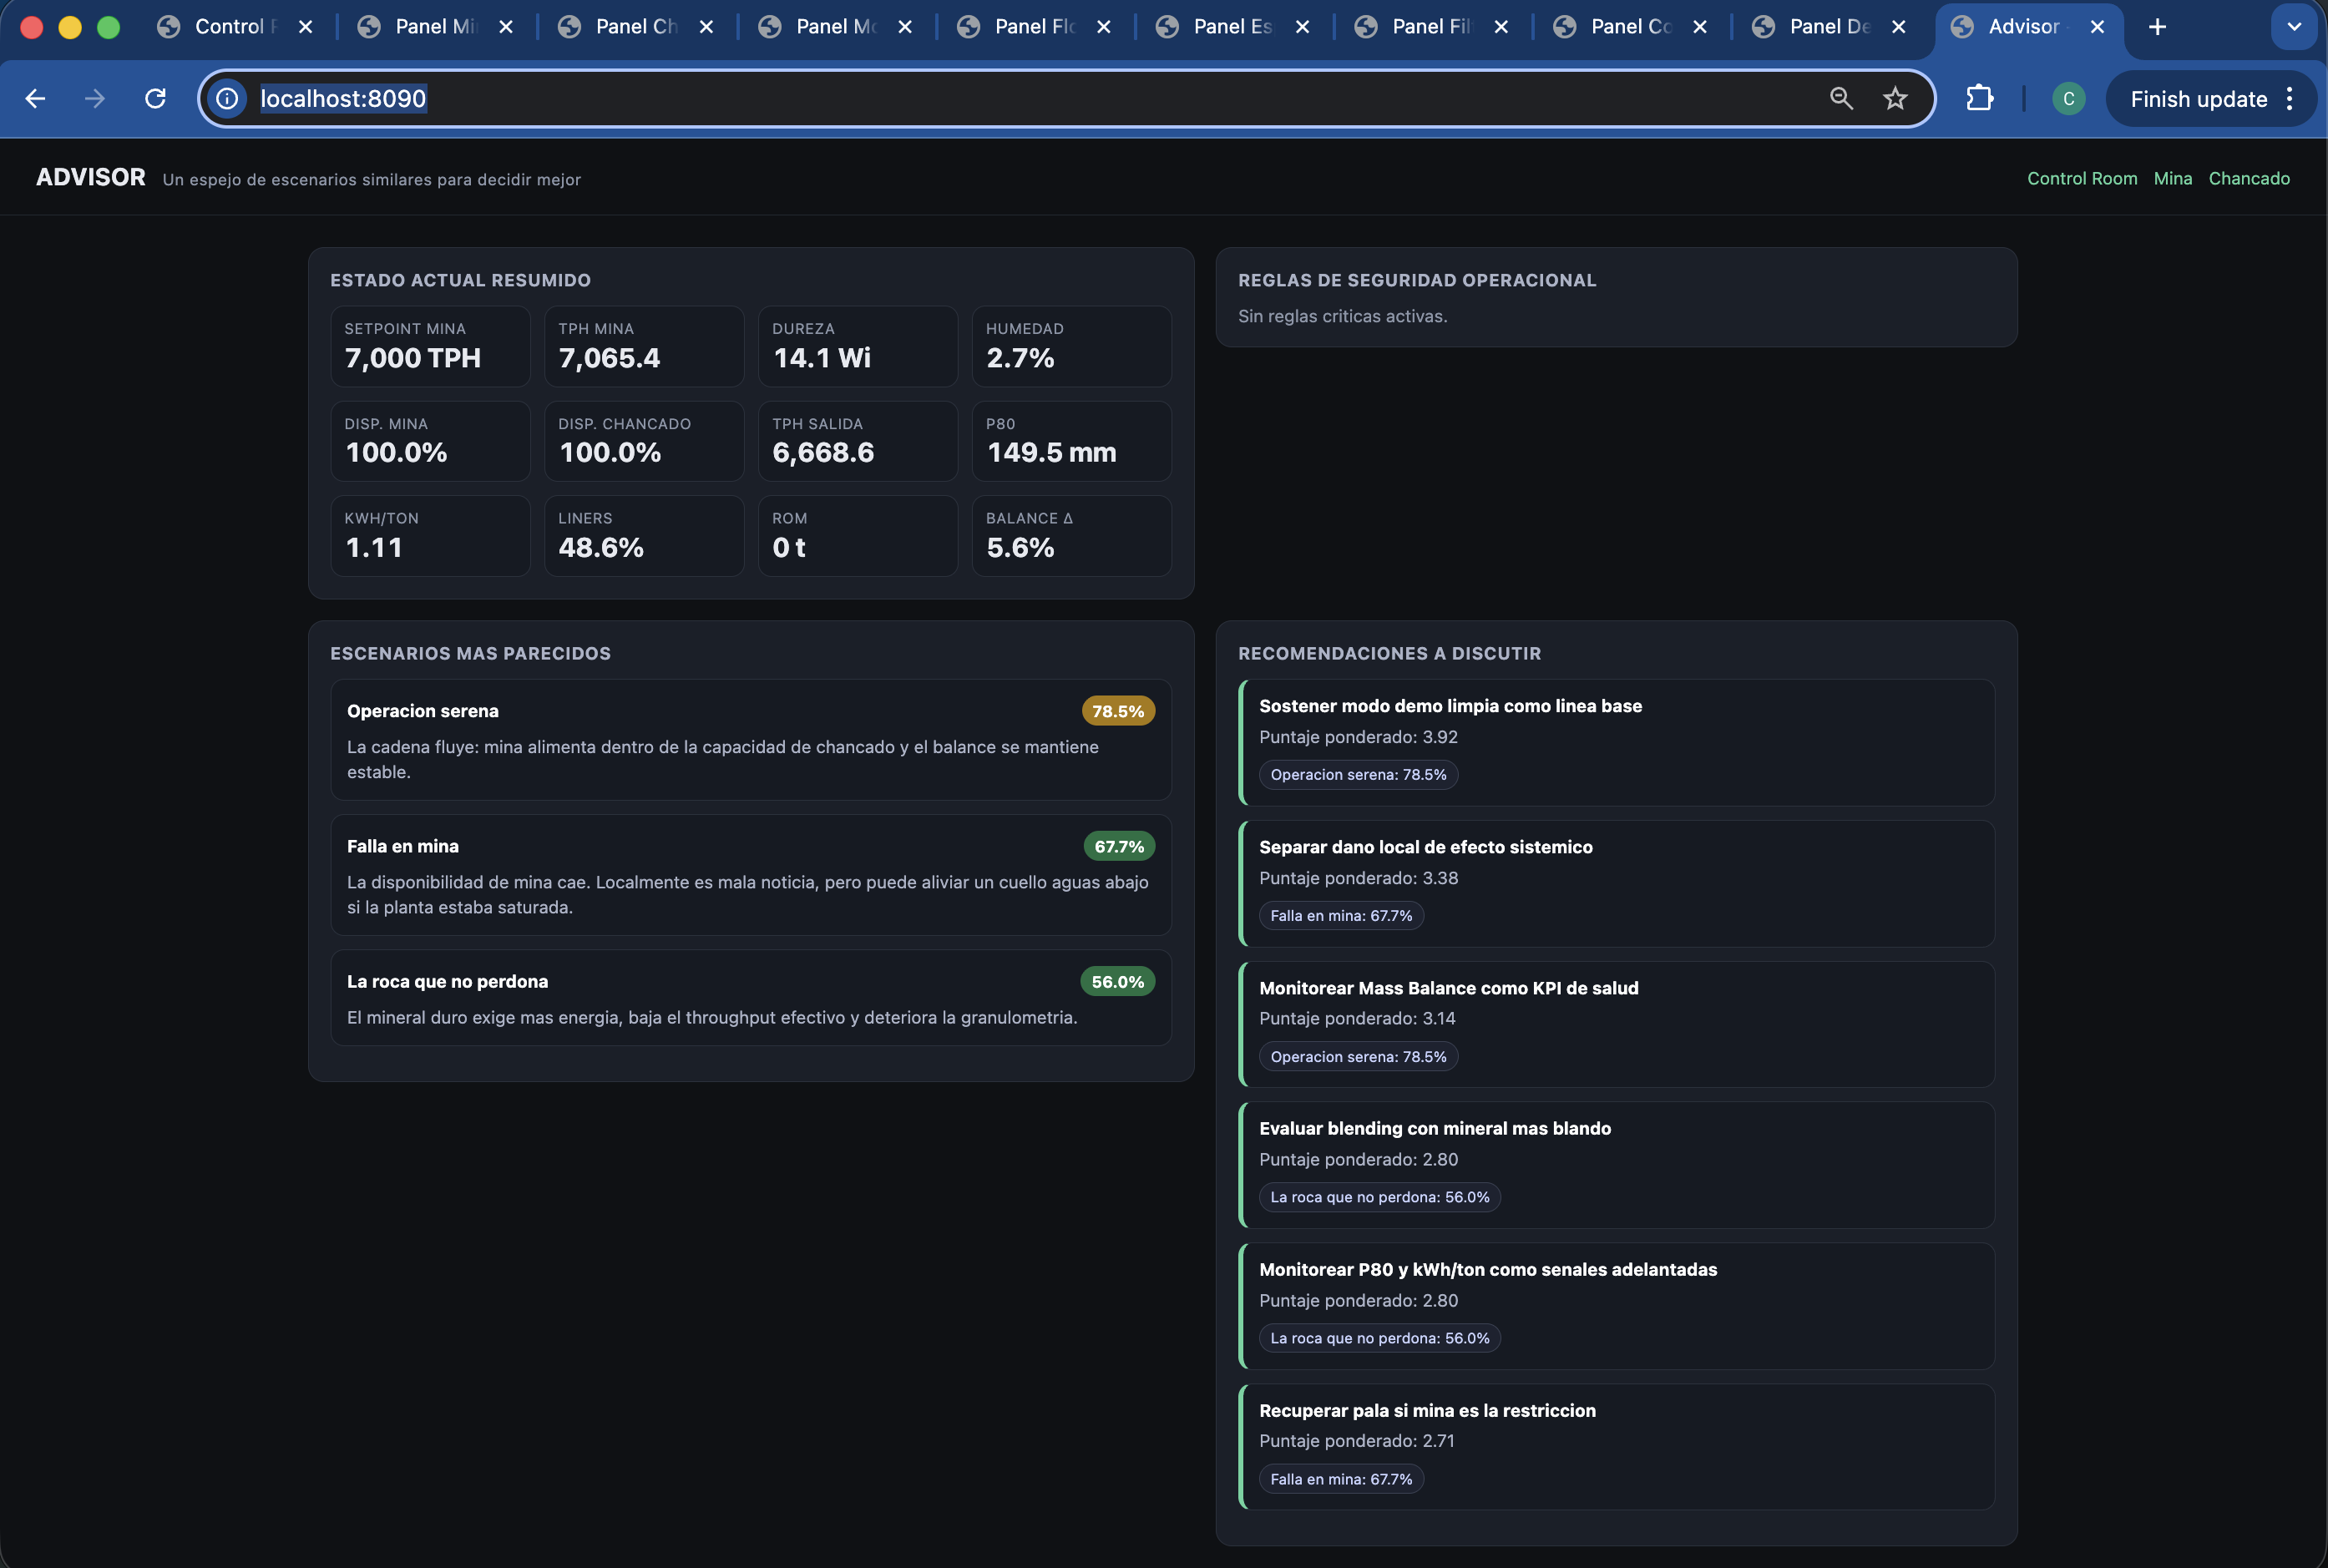Open Sostener modo demo limpia recommendation
Screen dimensions: 2328x1568
(x=1616, y=743)
